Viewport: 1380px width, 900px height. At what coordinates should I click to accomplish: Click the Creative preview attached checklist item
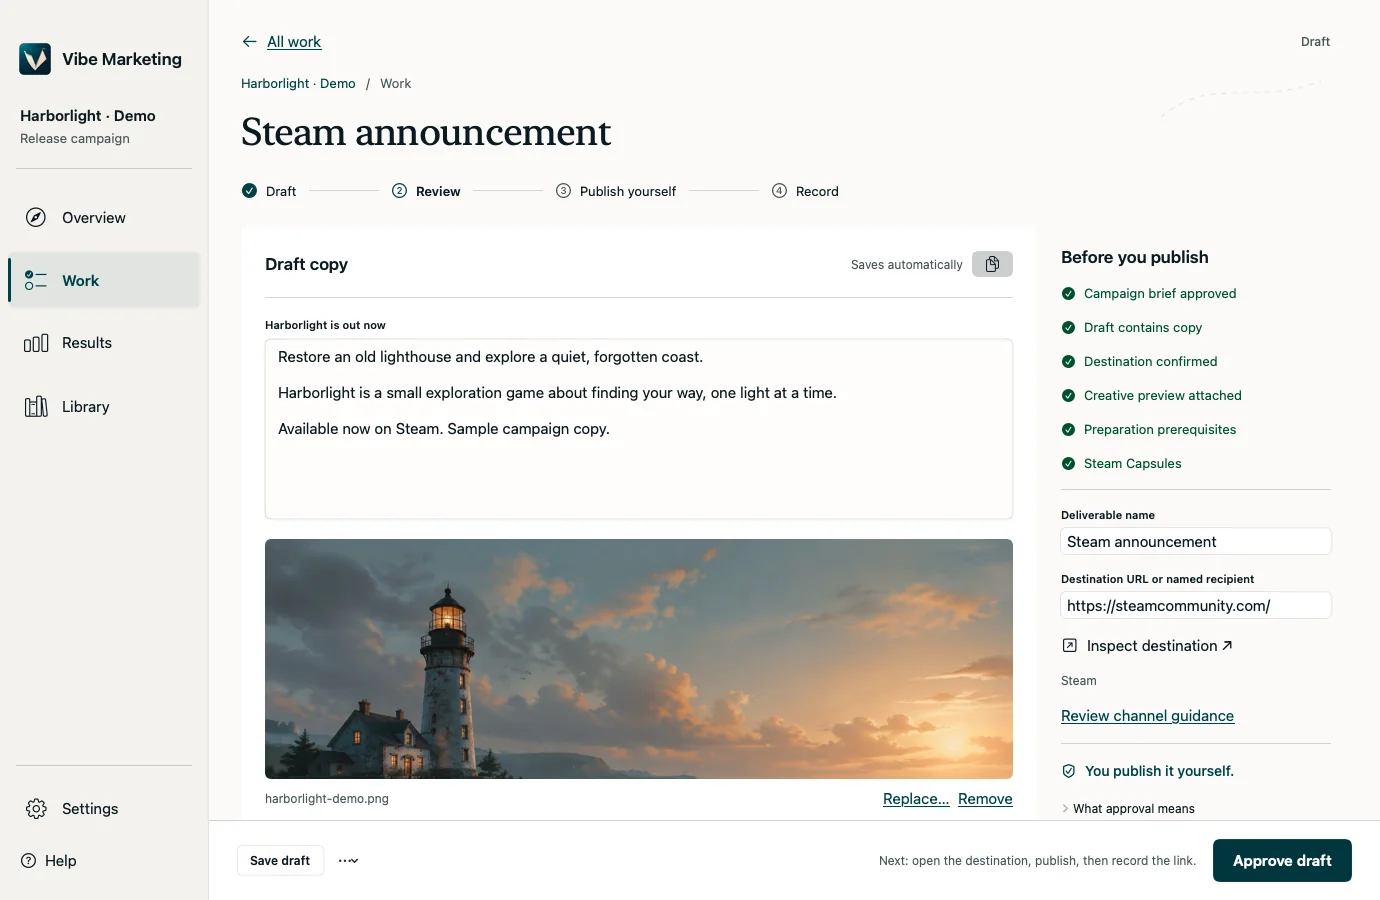pyautogui.click(x=1151, y=395)
